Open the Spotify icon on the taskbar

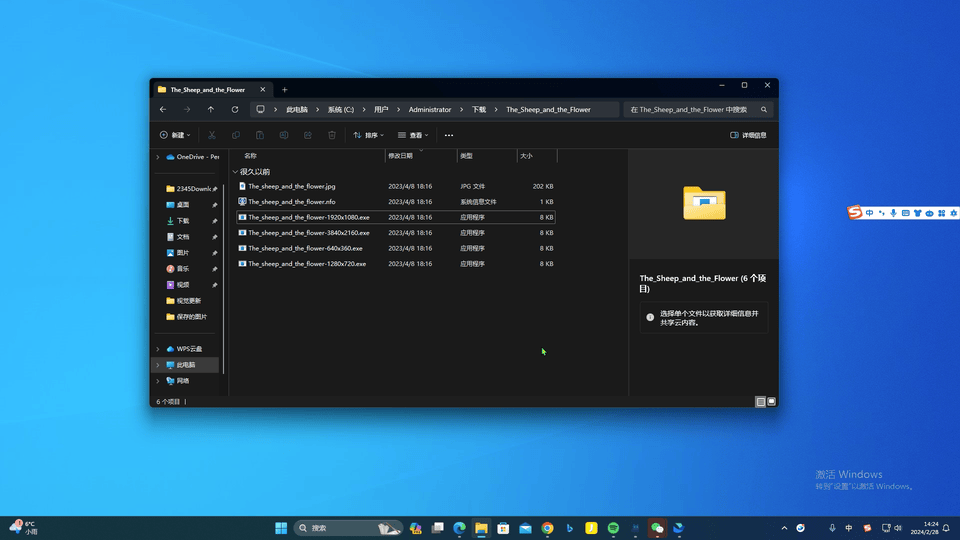[x=613, y=528]
